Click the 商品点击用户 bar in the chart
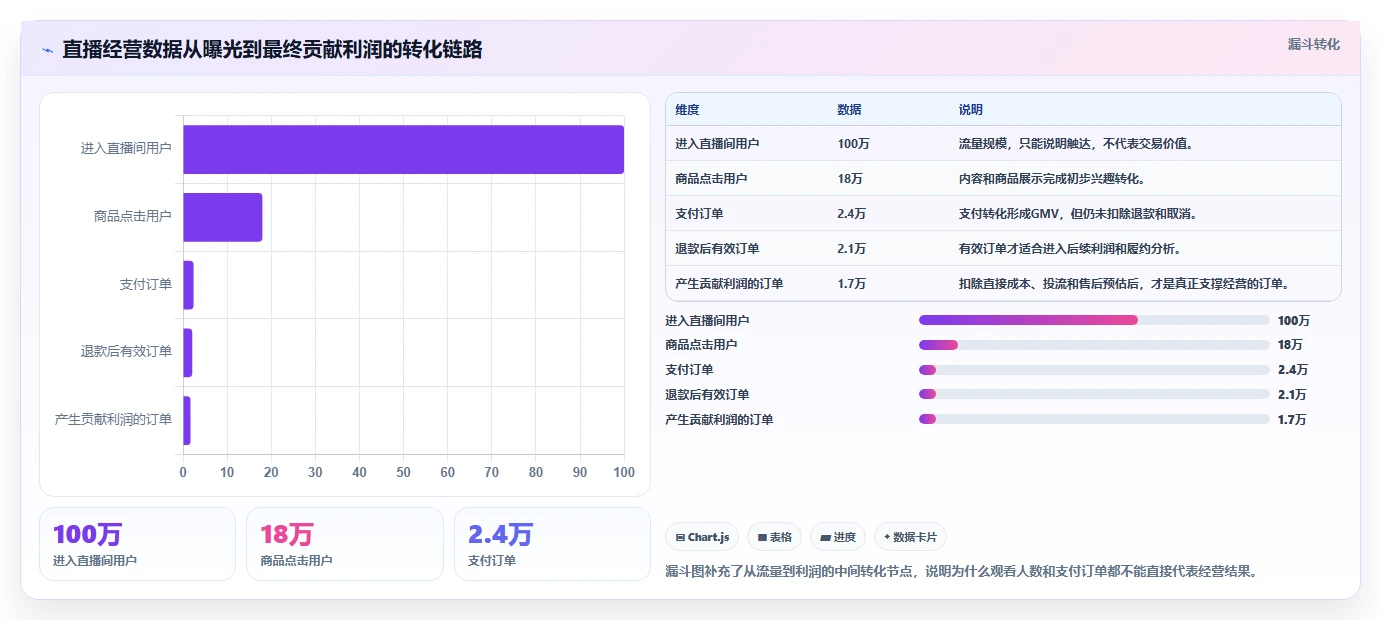This screenshot has height=620, width=1381. coord(222,217)
